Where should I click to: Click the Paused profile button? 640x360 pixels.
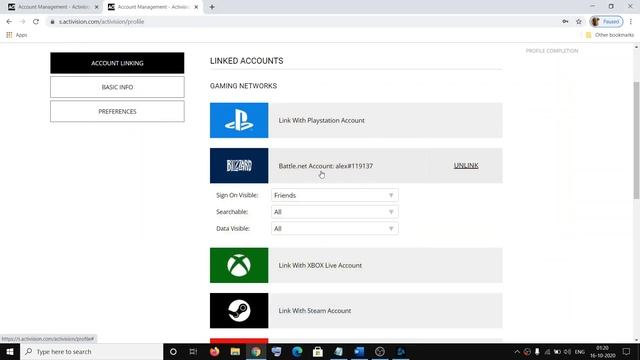coord(607,22)
